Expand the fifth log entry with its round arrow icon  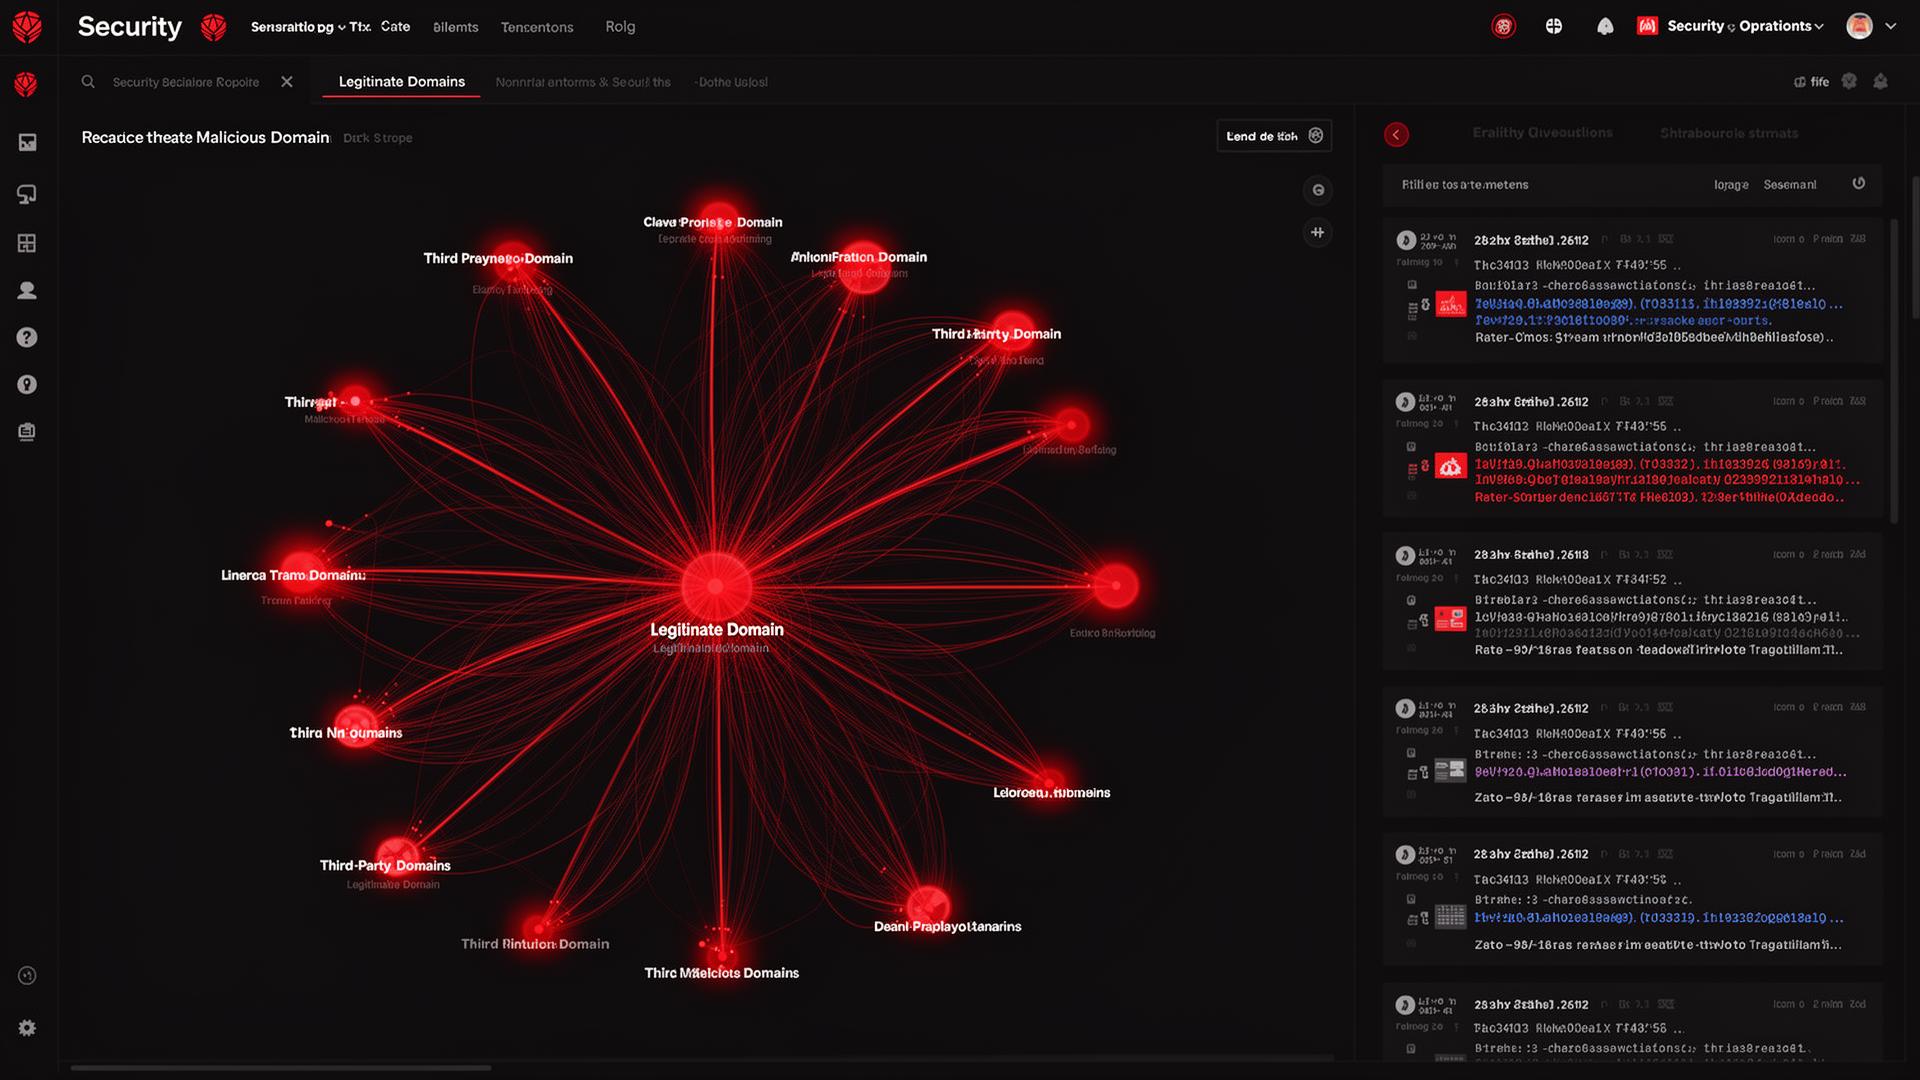click(x=1406, y=855)
